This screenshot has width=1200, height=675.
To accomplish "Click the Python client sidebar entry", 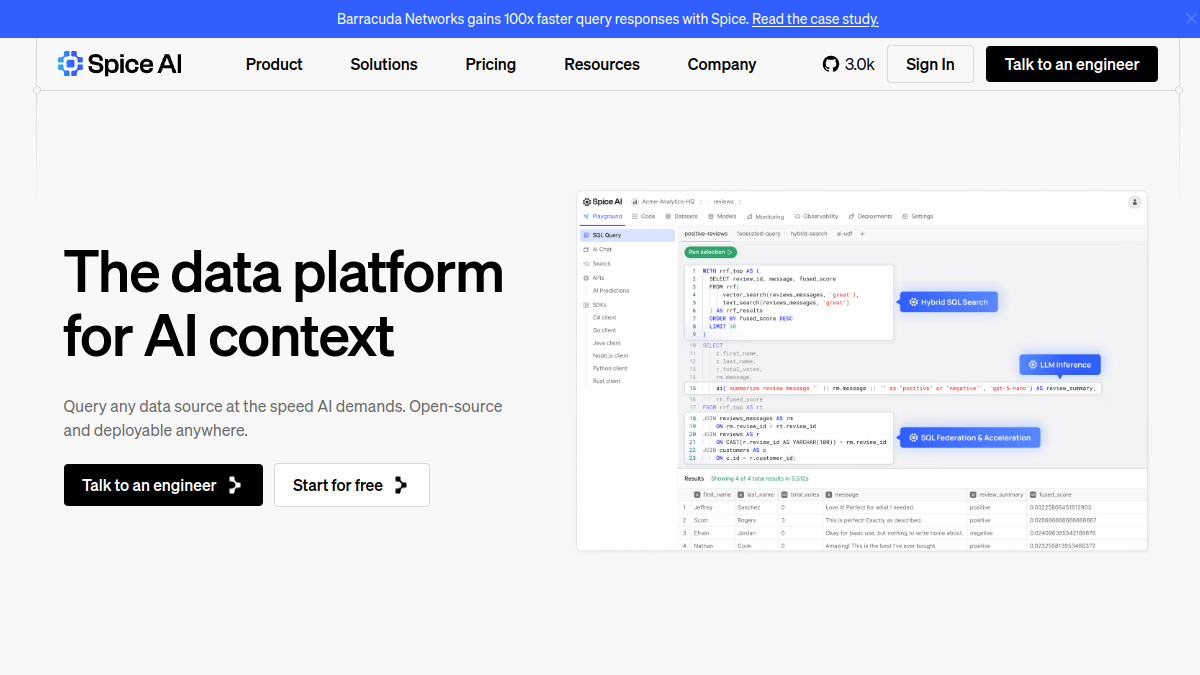I will click(610, 368).
